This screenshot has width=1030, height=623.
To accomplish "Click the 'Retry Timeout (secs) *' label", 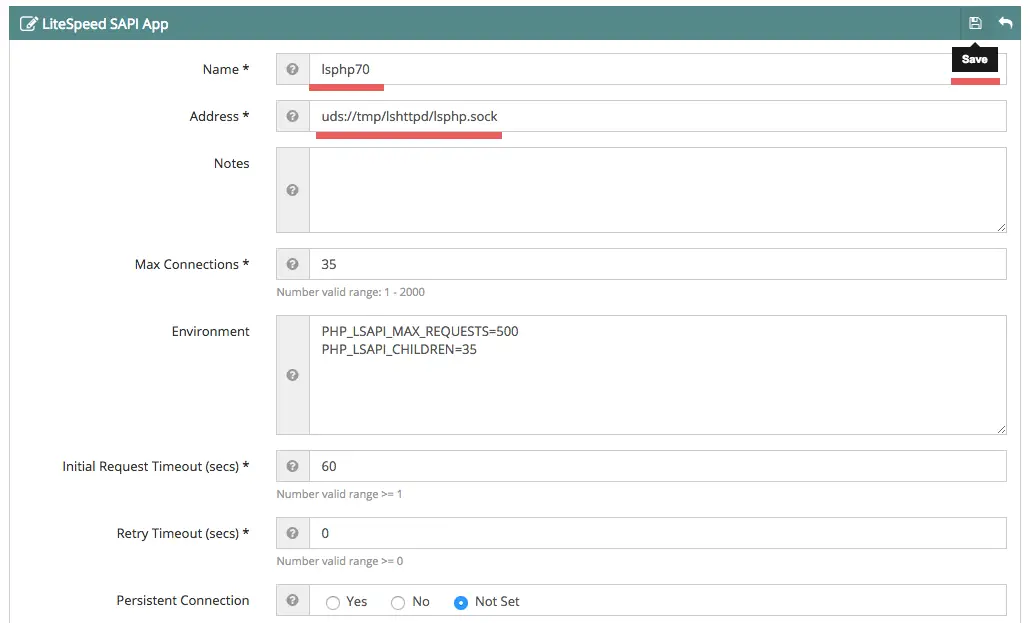I will (x=183, y=534).
